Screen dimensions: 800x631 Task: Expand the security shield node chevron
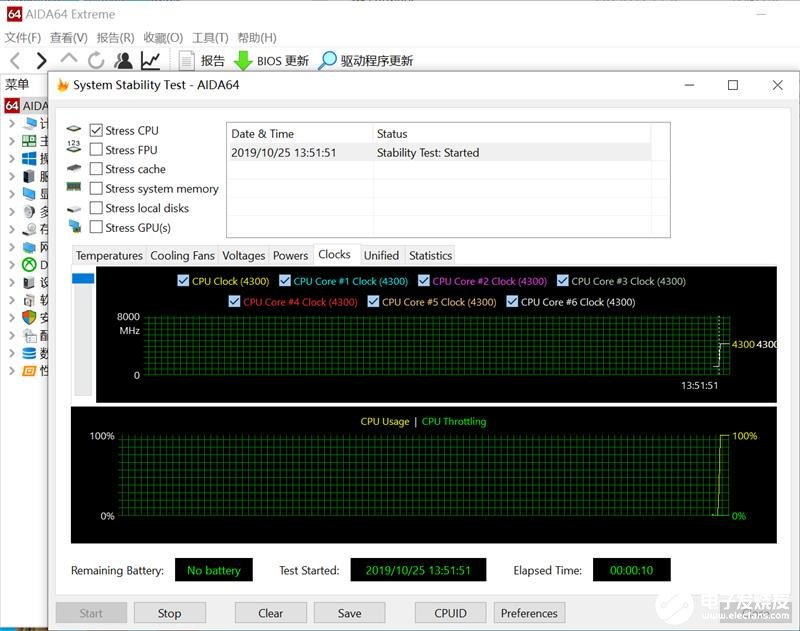11,317
